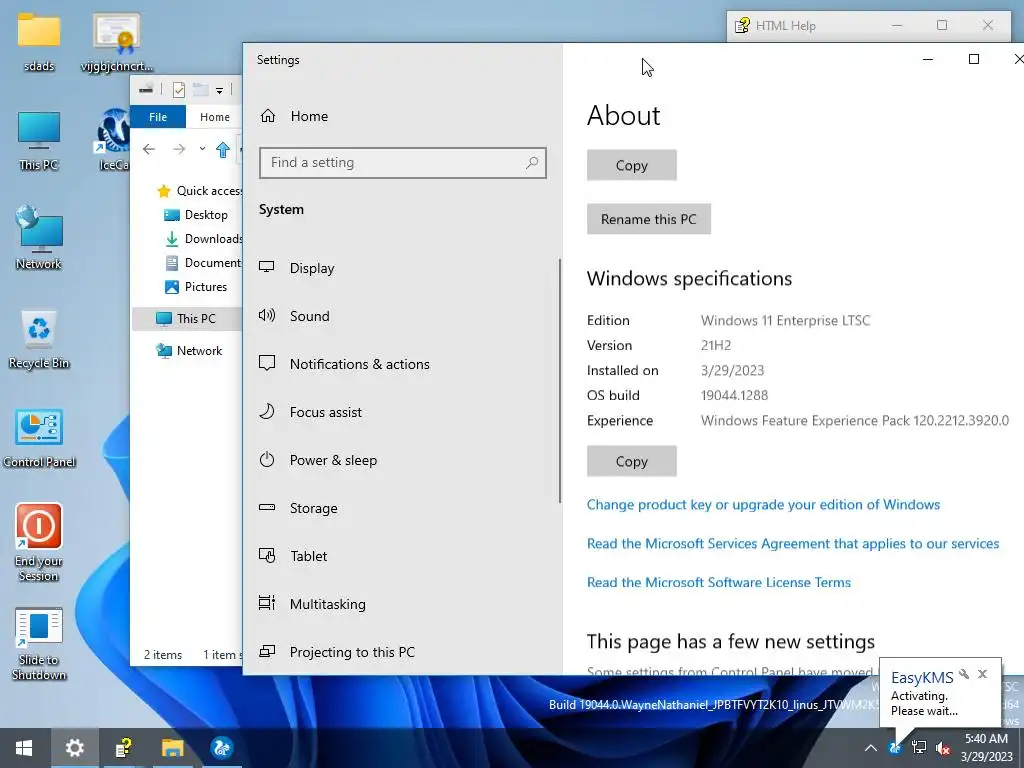Click HTML Help taskbar icon
The image size is (1024, 768).
(123, 748)
